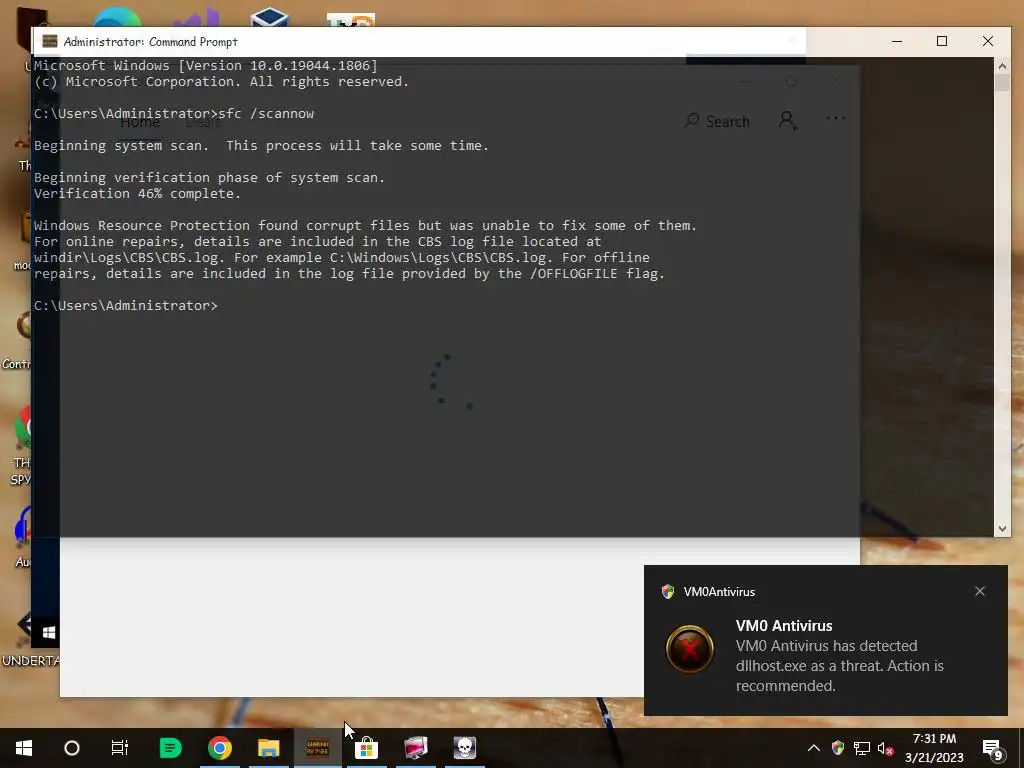Viewport: 1024px width, 768px height.
Task: Close the Command Prompt window
Action: 987,41
